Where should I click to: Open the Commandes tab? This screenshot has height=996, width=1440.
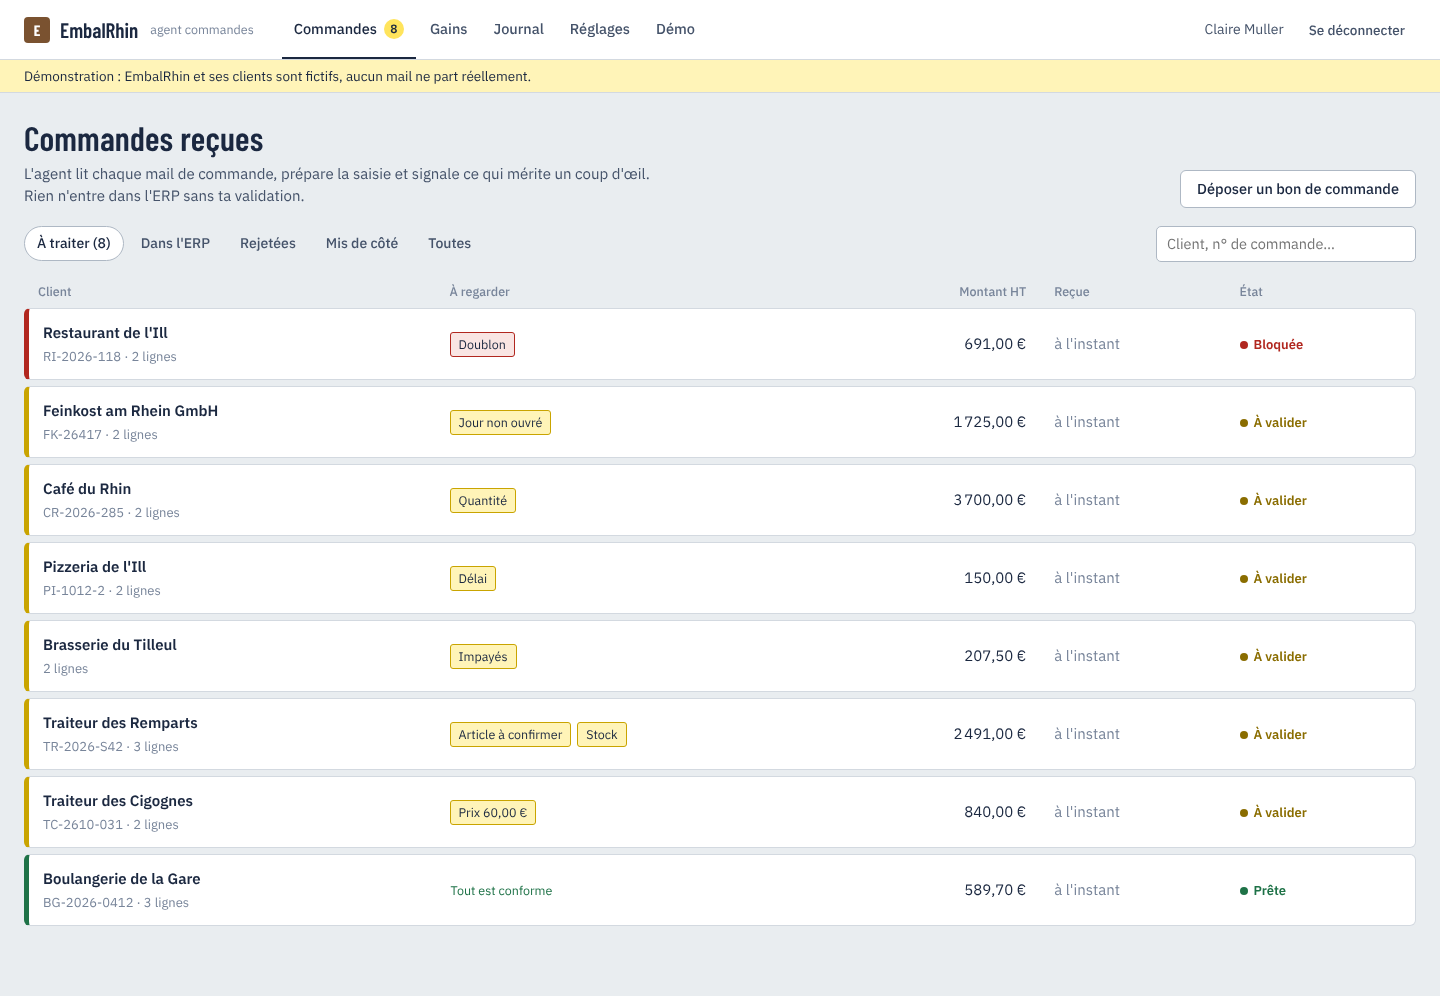tap(348, 29)
